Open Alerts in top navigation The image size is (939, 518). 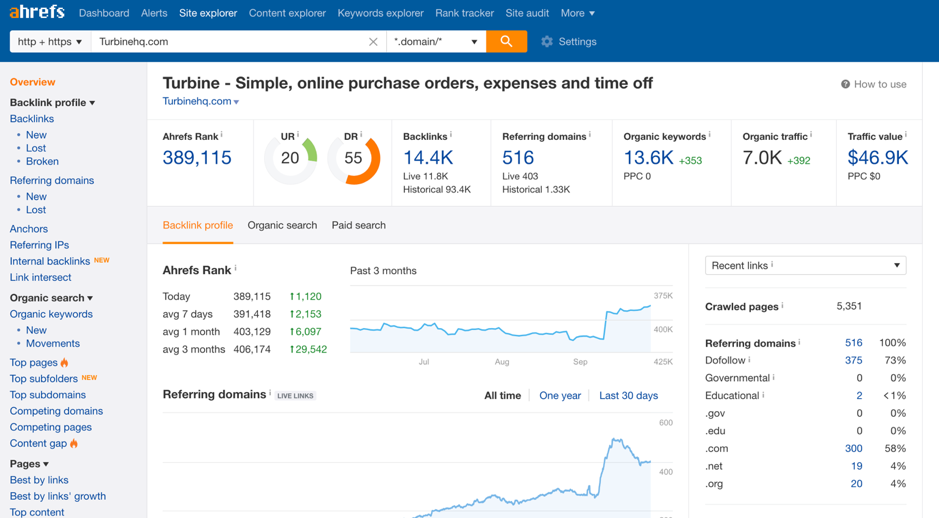click(x=154, y=13)
